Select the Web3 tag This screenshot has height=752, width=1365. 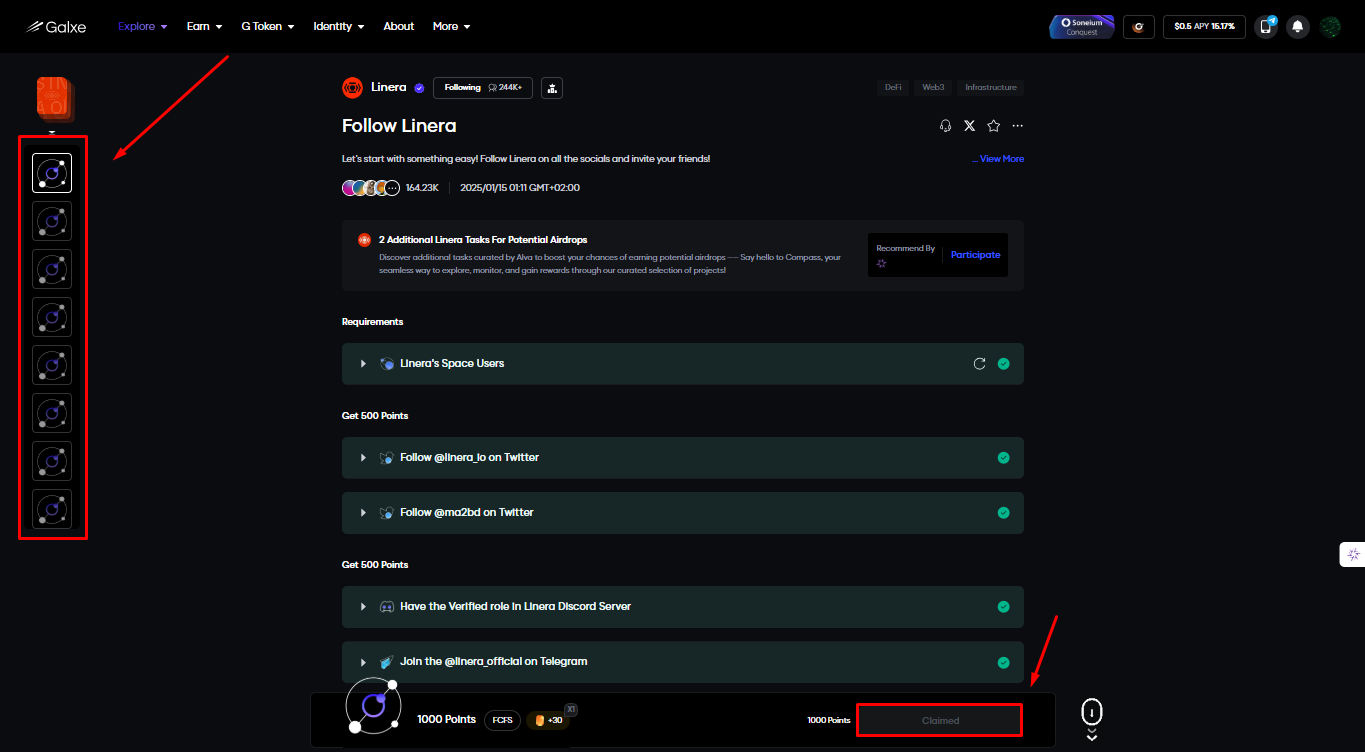(933, 88)
